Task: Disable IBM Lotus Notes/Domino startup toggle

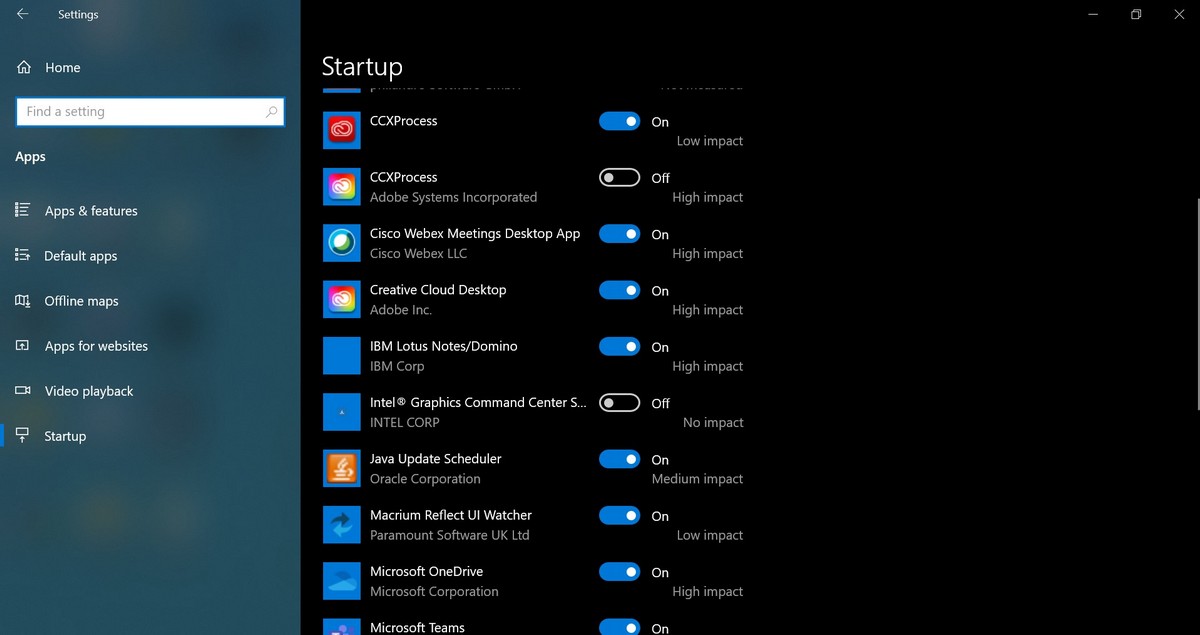Action: click(619, 346)
